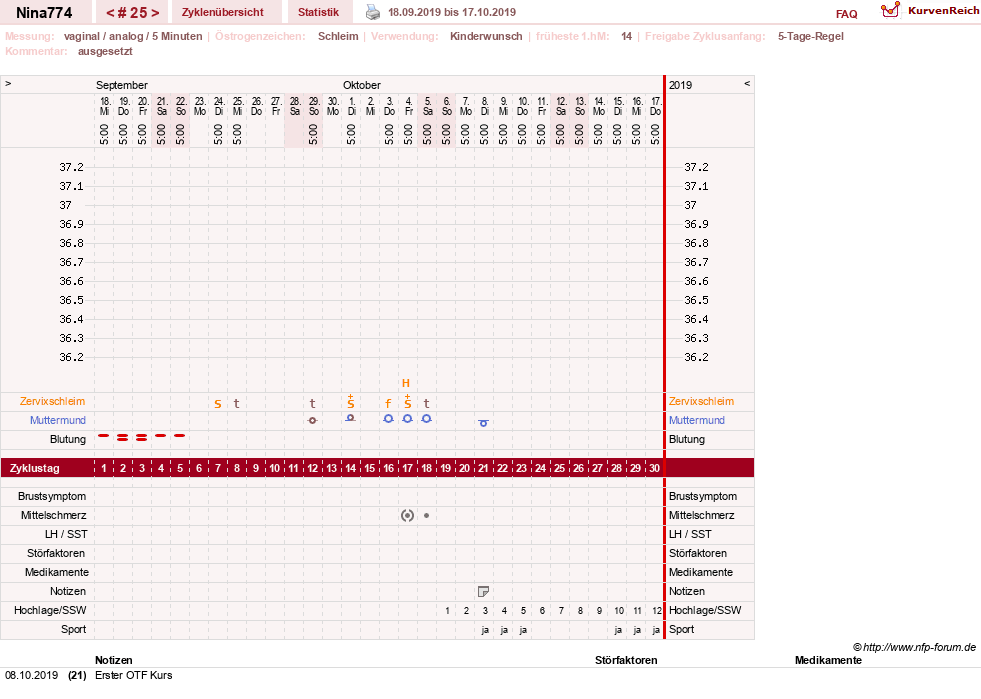The image size is (981, 699).
Task: Go to next cycle with '>' arrow
Action: (155, 13)
